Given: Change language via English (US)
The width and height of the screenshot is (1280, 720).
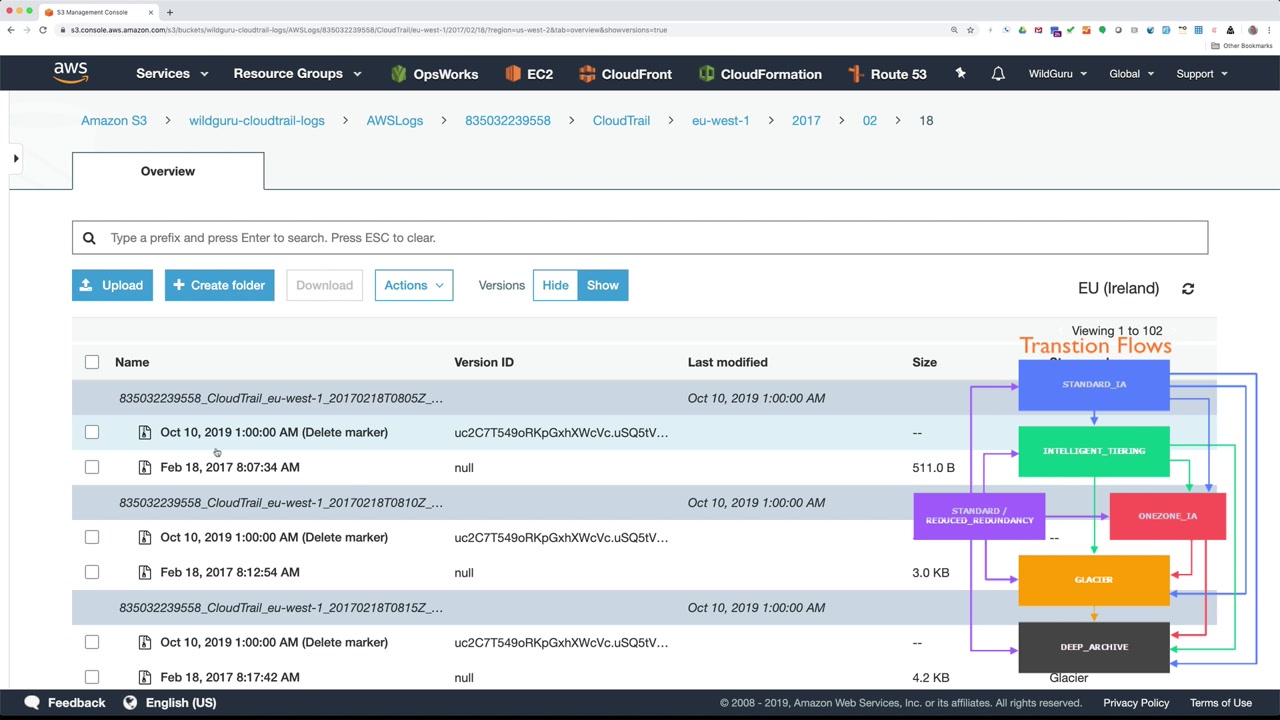Looking at the screenshot, I should (181, 702).
